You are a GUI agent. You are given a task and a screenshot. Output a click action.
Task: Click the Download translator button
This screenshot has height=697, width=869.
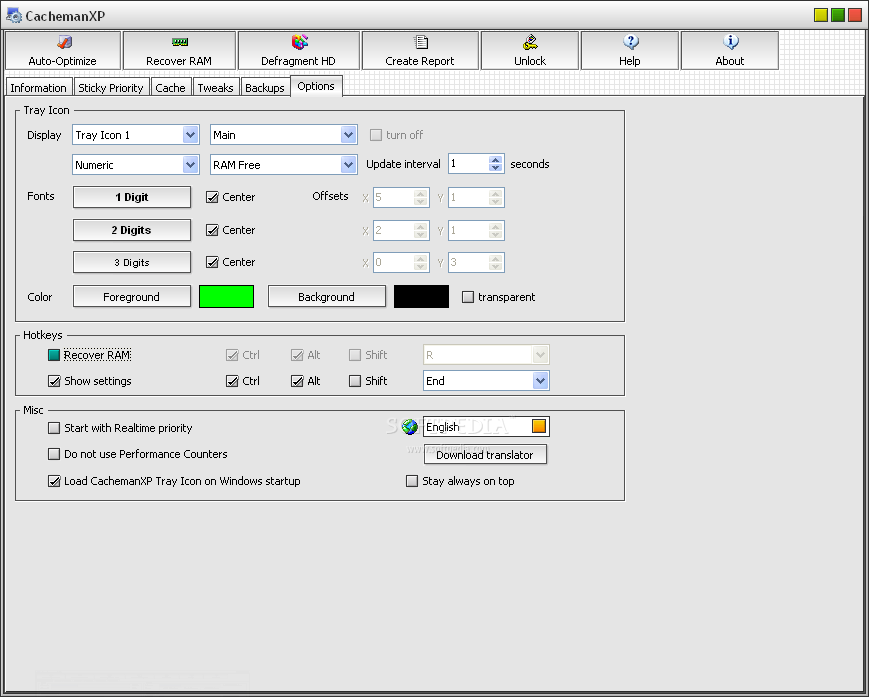click(485, 455)
